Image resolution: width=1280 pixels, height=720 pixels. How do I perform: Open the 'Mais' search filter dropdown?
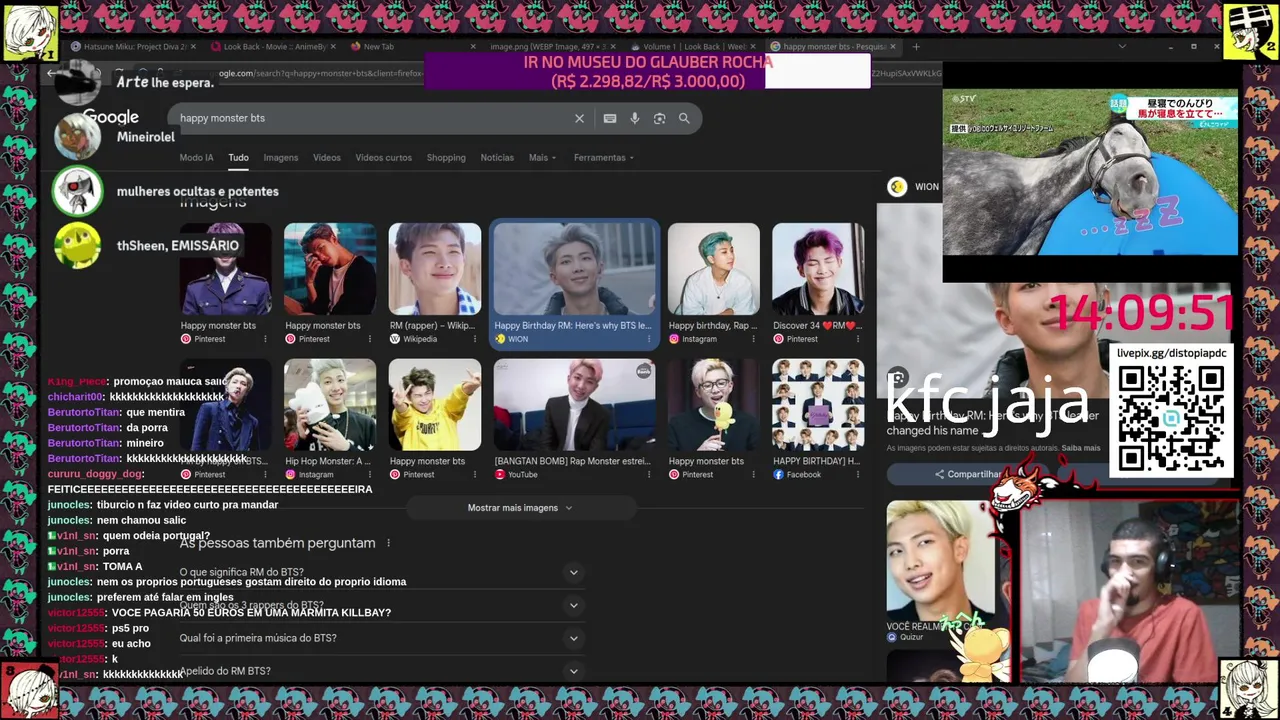(x=542, y=157)
